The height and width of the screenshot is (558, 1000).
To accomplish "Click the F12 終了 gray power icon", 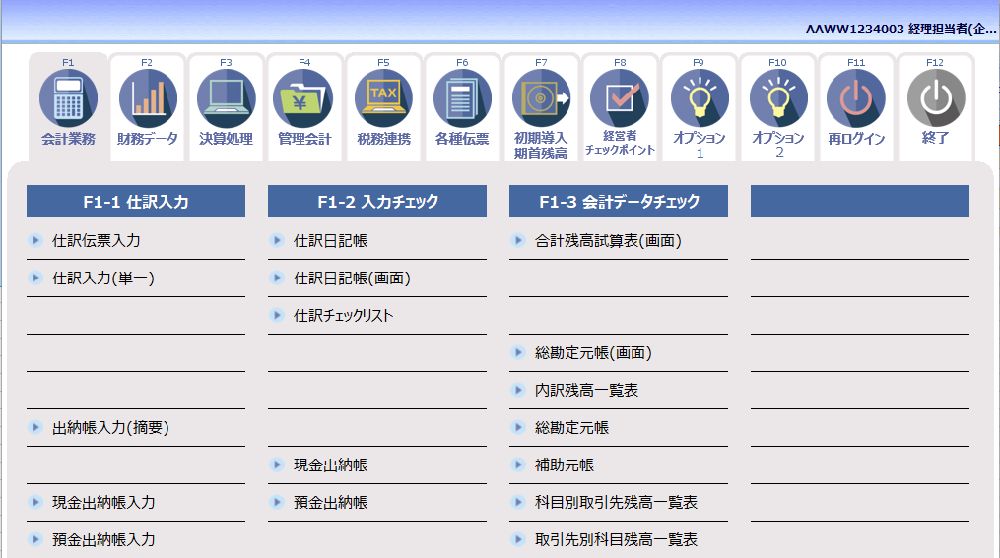I will (936, 99).
